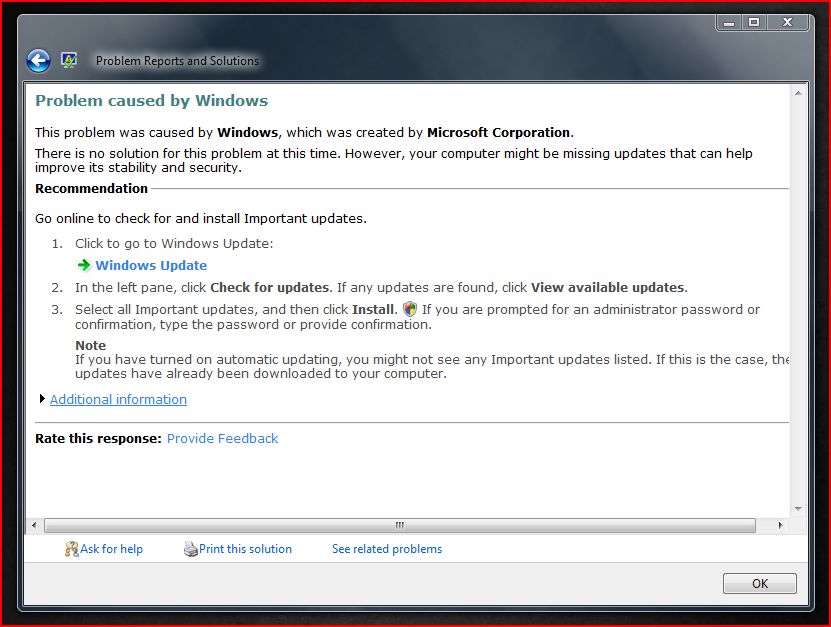
Task: Click the horizontal scrollbar right arrow
Action: pyautogui.click(x=781, y=525)
